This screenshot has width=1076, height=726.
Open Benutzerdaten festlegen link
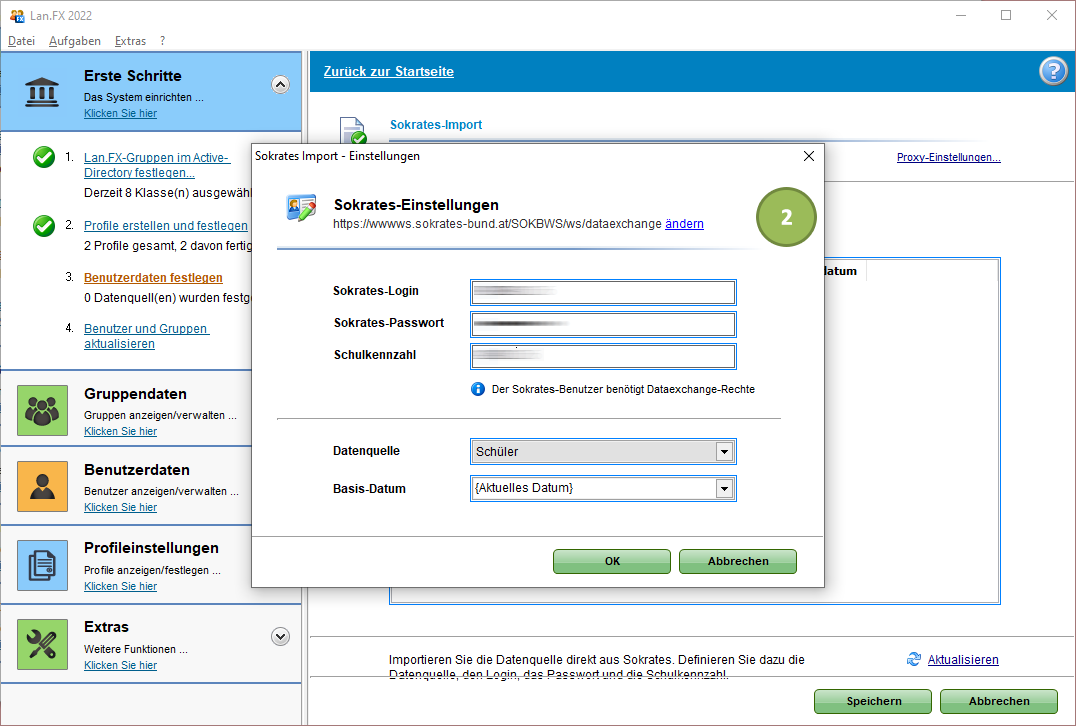(153, 277)
